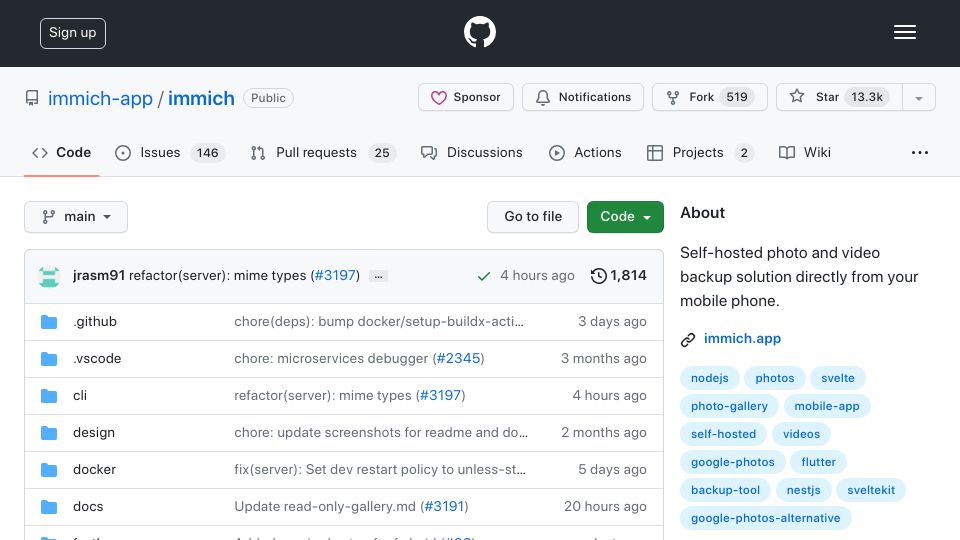This screenshot has width=960, height=540.
Task: Open the cli folder
Action: coord(80,396)
